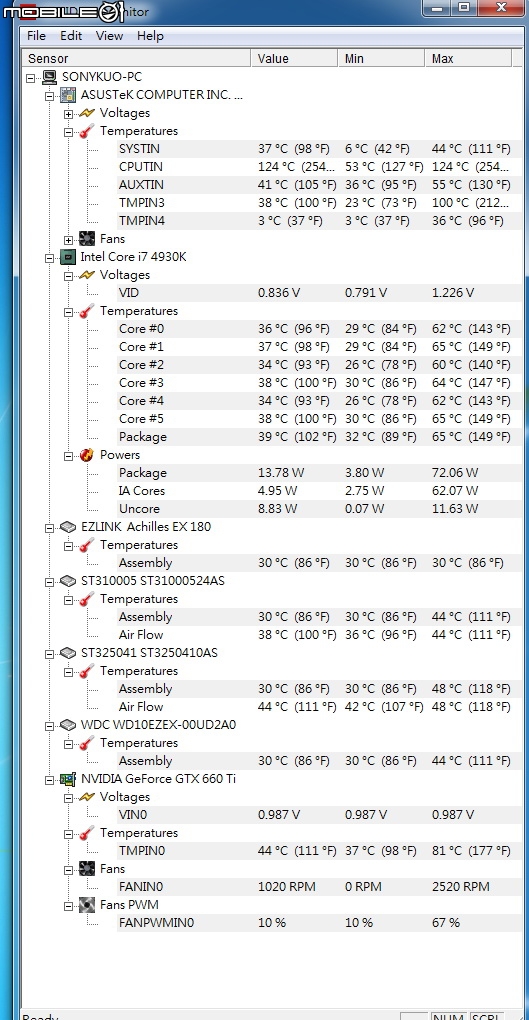Open the File menu
The height and width of the screenshot is (1020, 529).
(x=36, y=36)
